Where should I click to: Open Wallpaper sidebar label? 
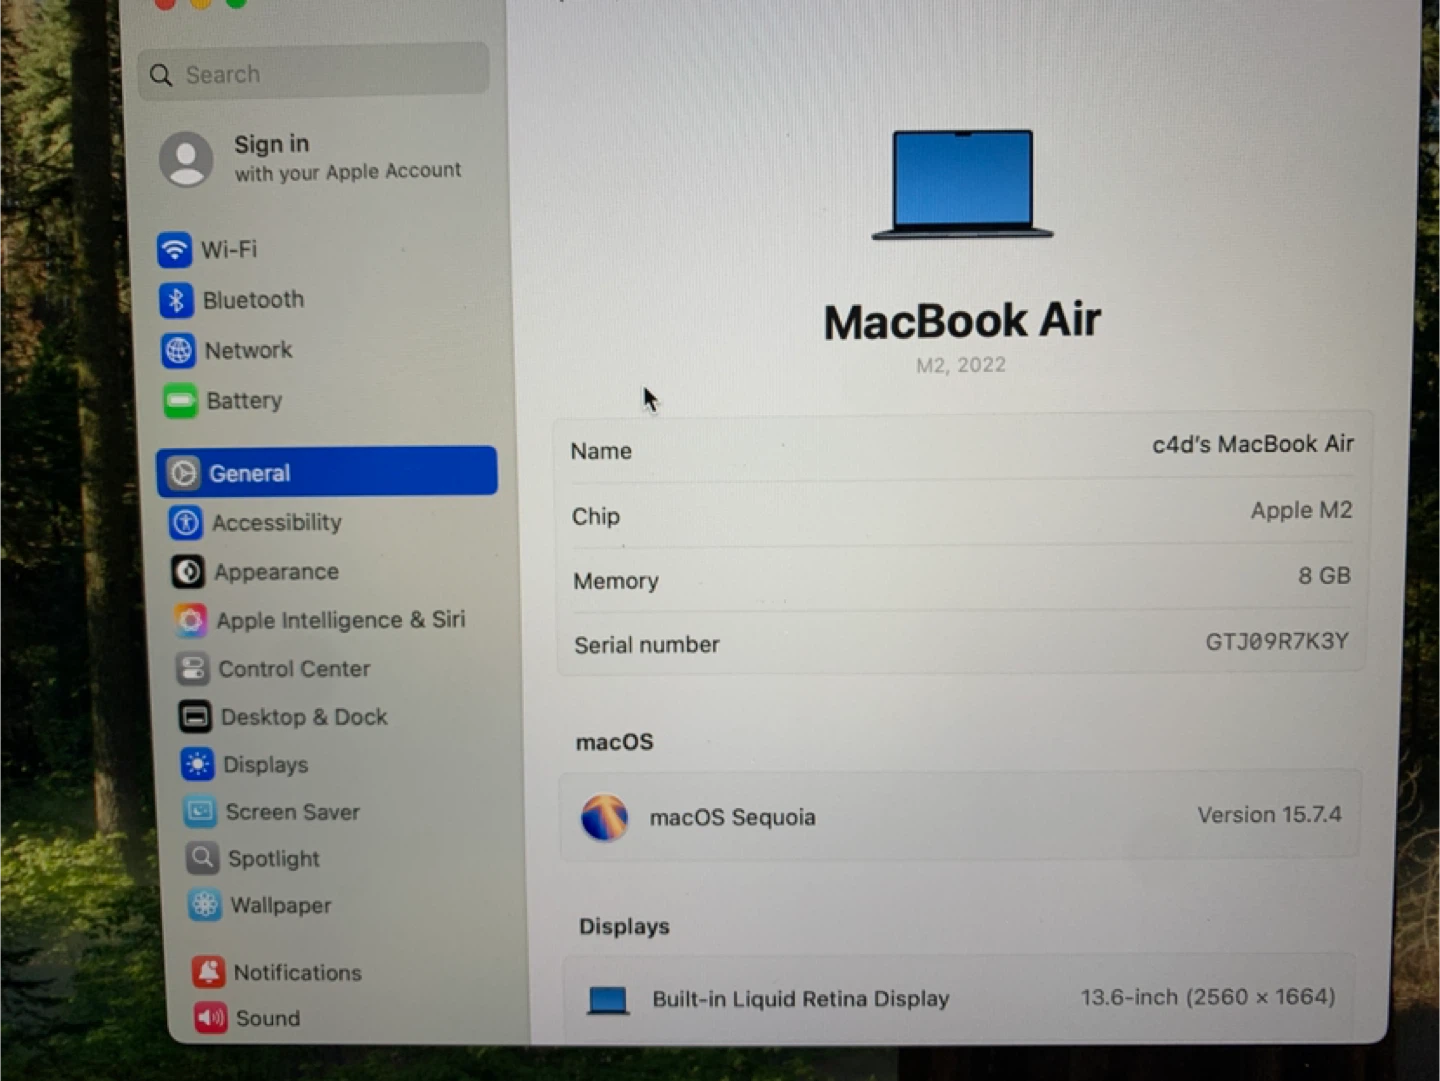(x=280, y=906)
